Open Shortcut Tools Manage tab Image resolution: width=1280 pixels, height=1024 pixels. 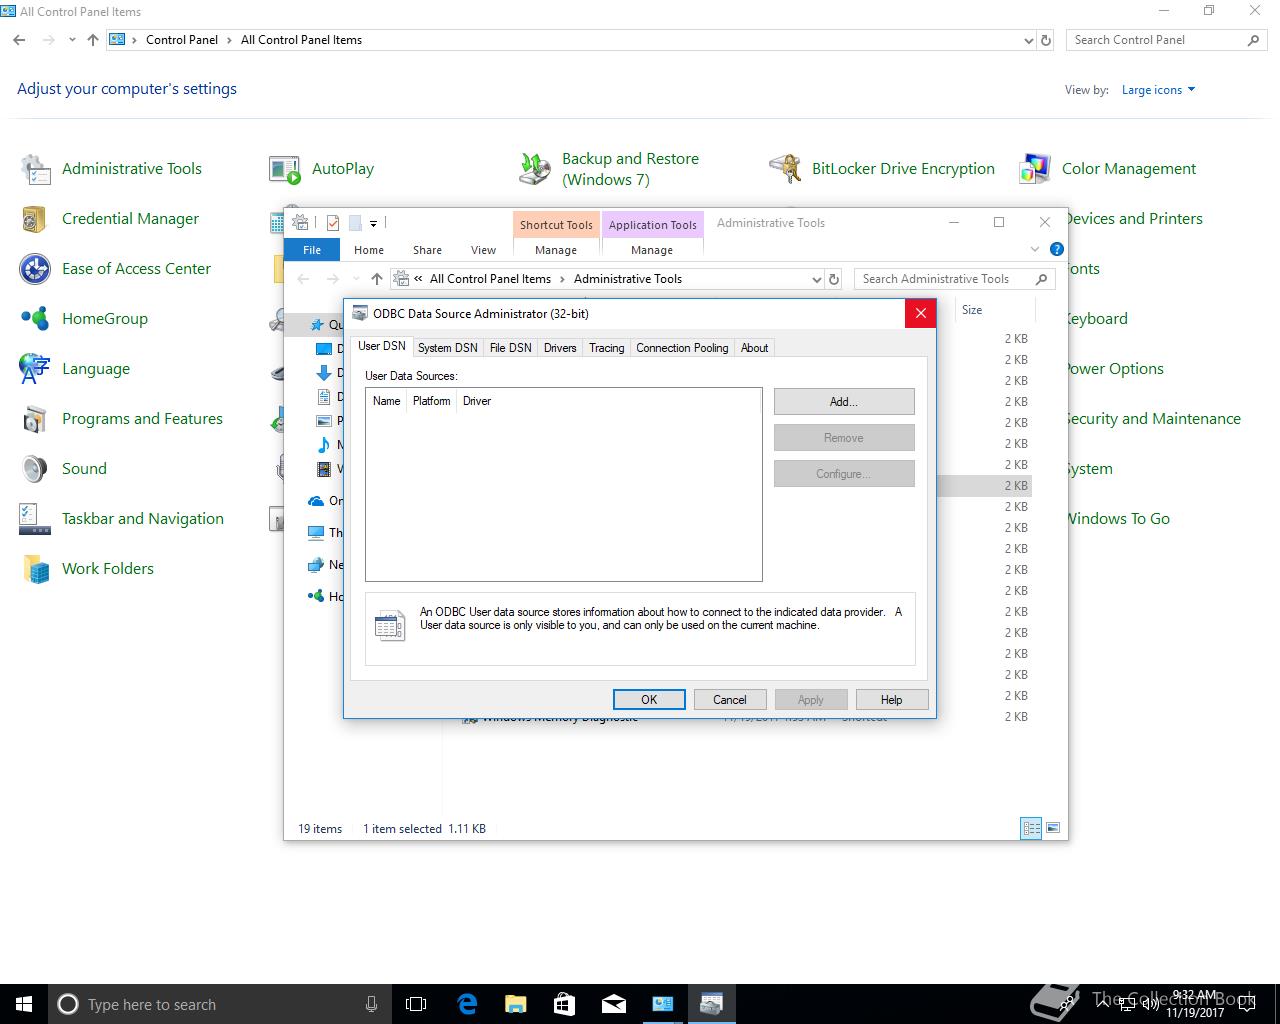[556, 250]
